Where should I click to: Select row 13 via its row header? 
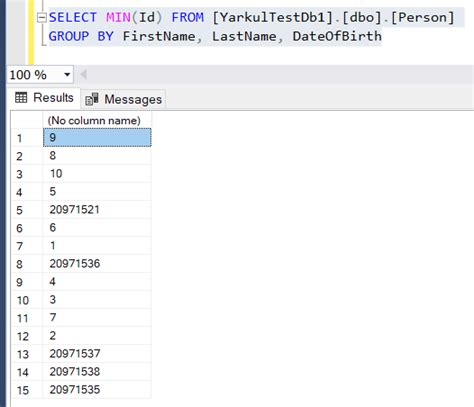[x=27, y=354]
